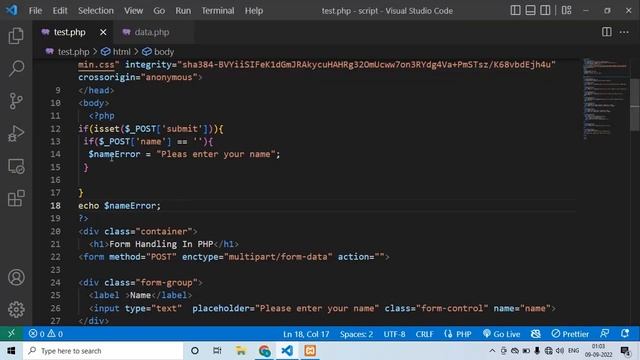Click the Go Live server button

coord(501,334)
